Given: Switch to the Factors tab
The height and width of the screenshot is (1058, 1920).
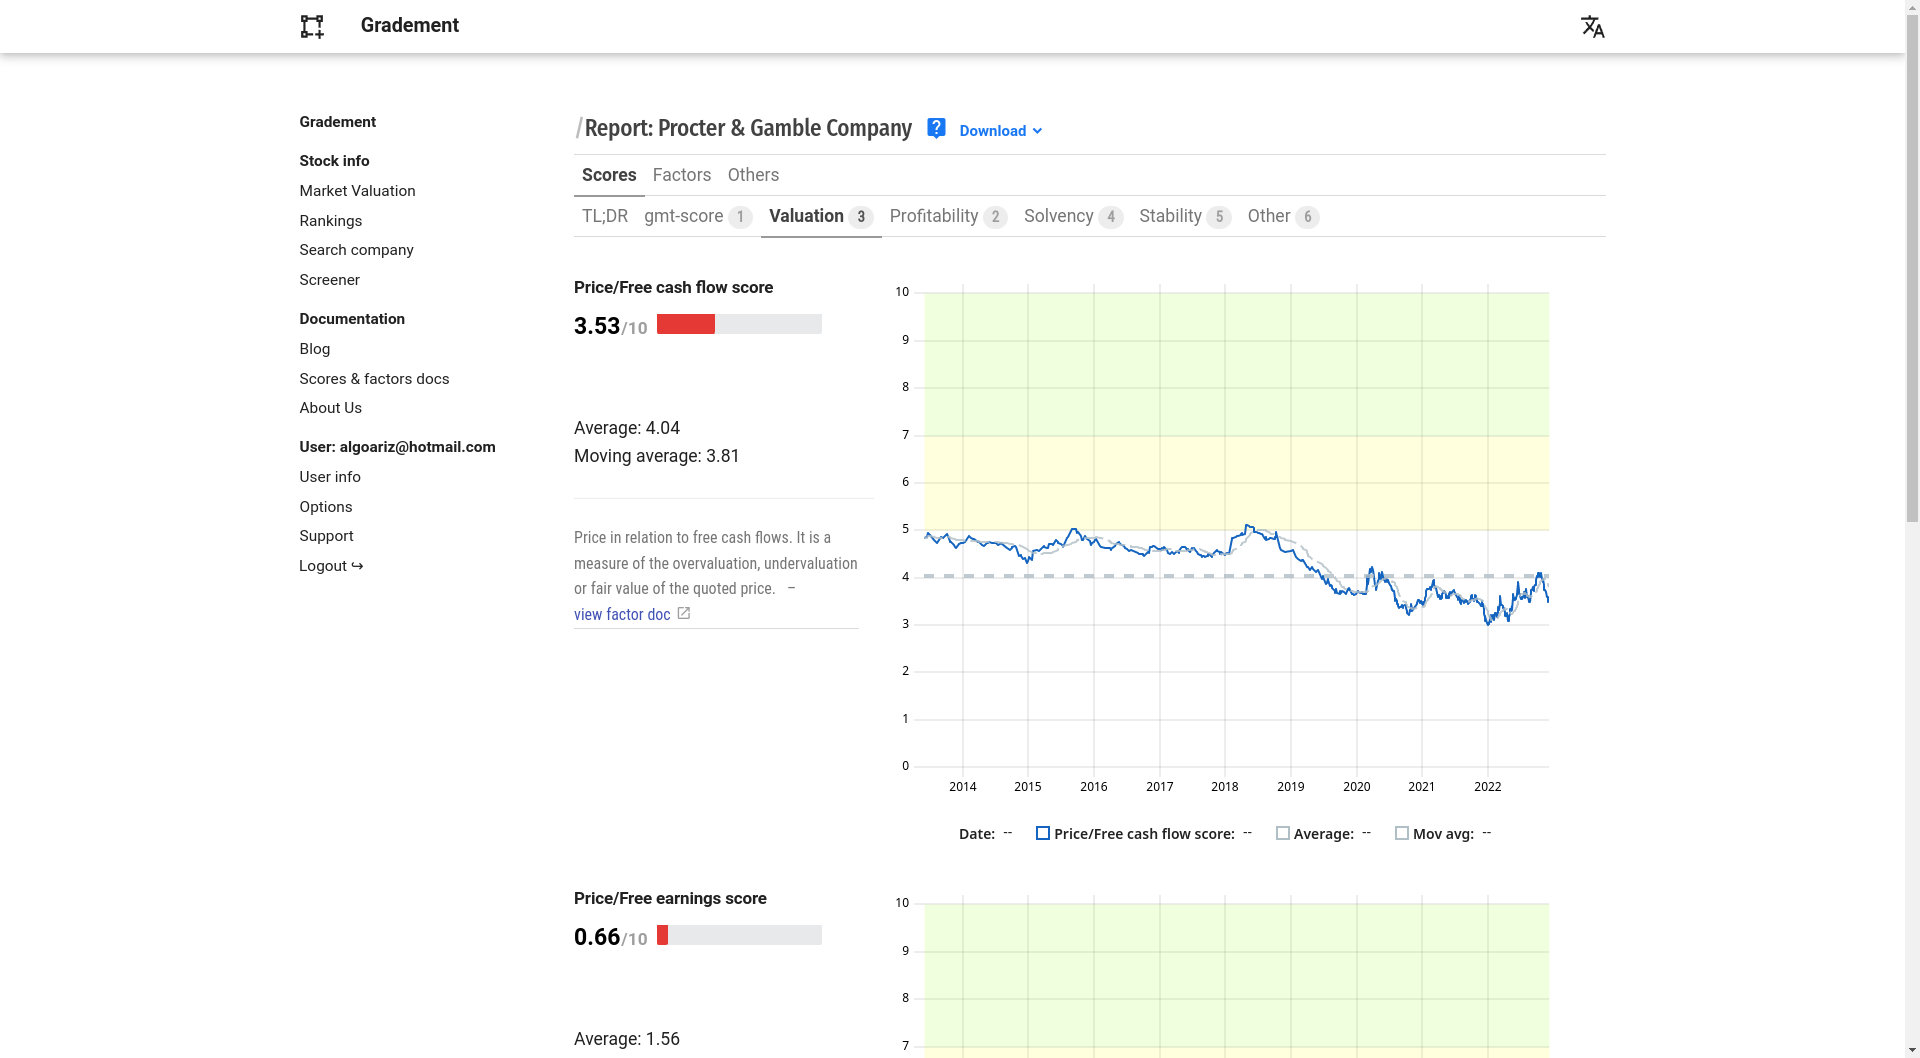Looking at the screenshot, I should pos(682,175).
